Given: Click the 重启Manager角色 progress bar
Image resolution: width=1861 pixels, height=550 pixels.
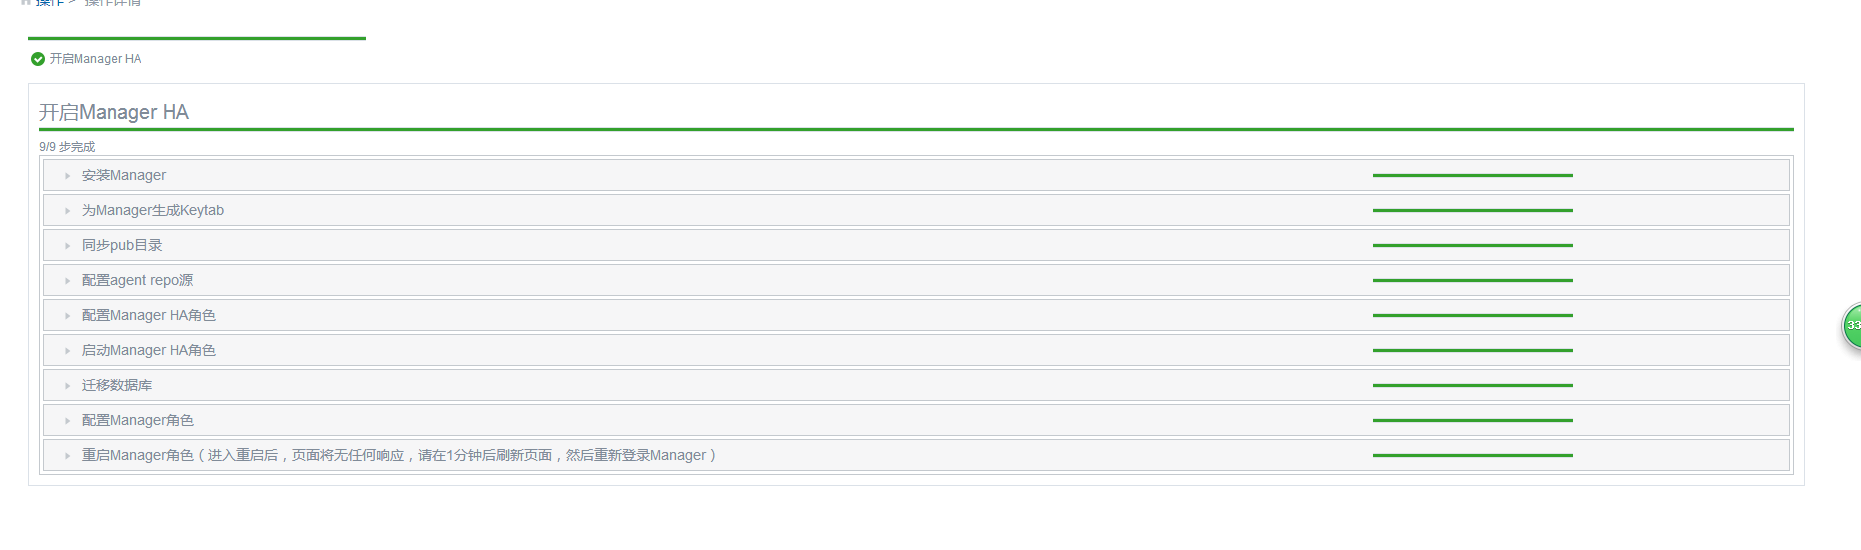Looking at the screenshot, I should point(1472,455).
